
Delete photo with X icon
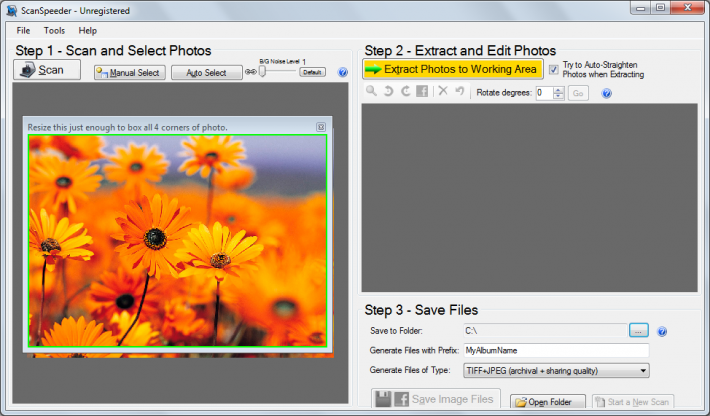pos(443,91)
